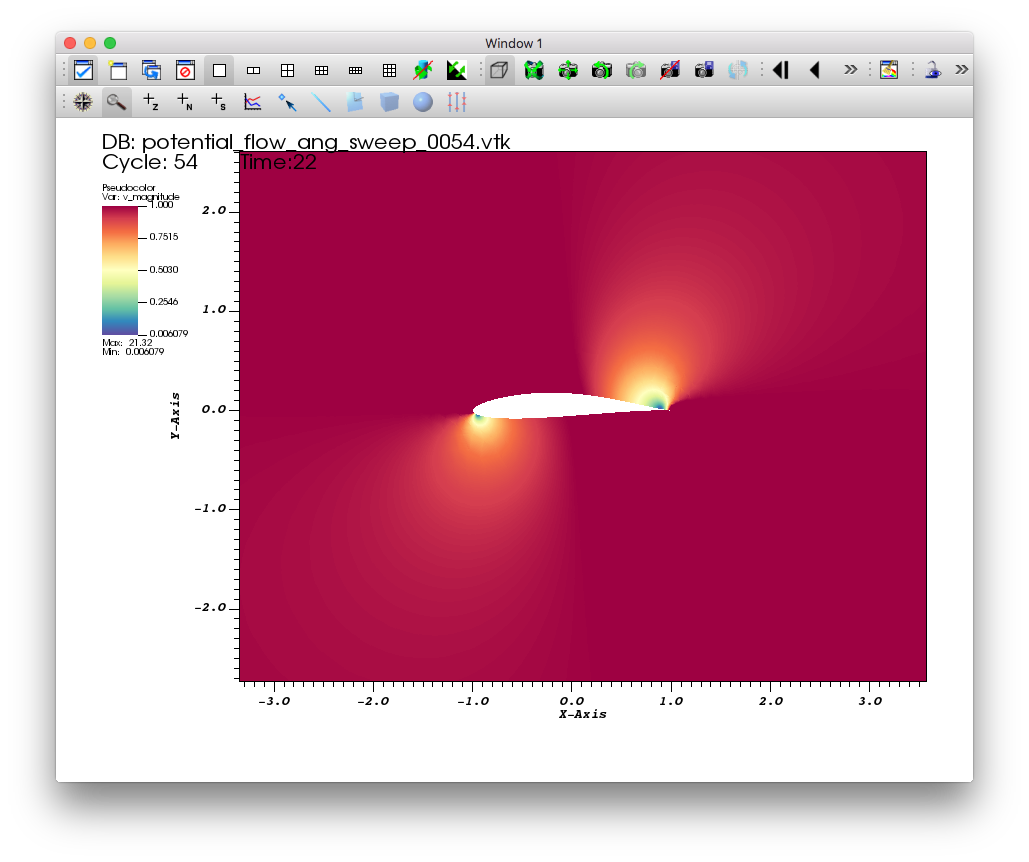The width and height of the screenshot is (1029, 862).
Task: Click the 'Var: v_magnitude' legend label
Action: (140, 197)
